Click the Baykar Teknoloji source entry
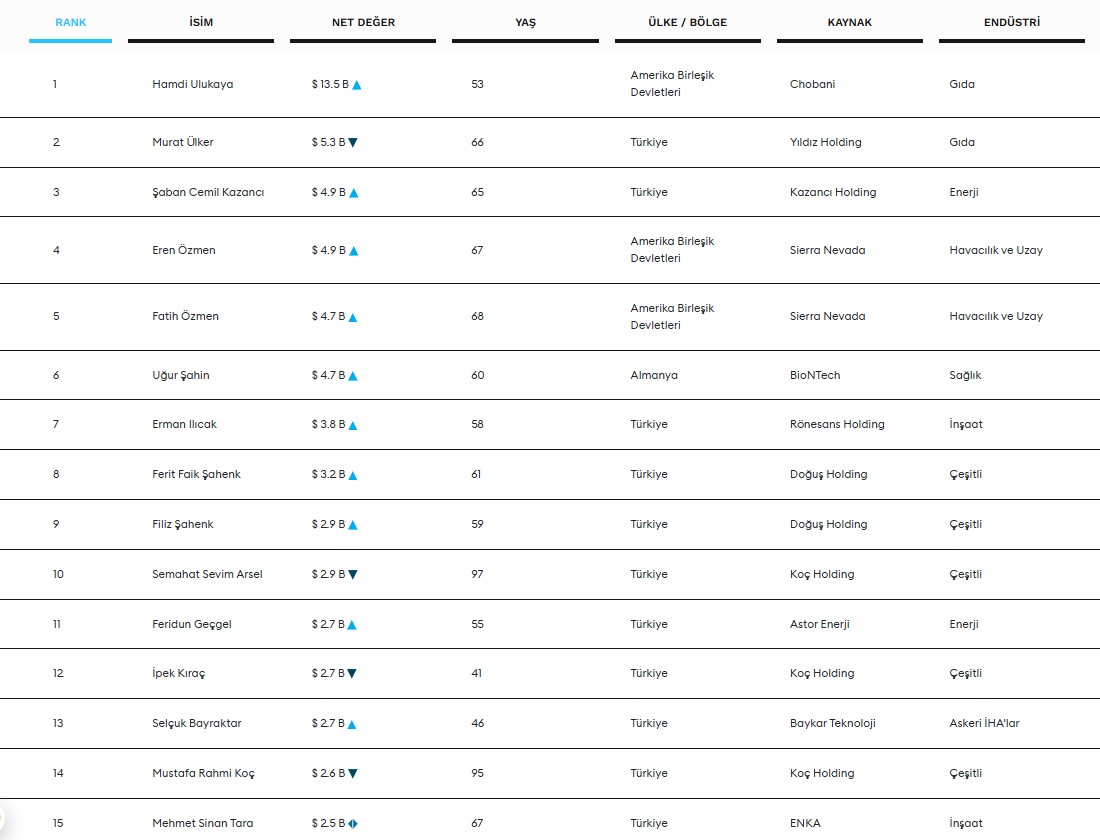The height and width of the screenshot is (840, 1100). pos(832,723)
